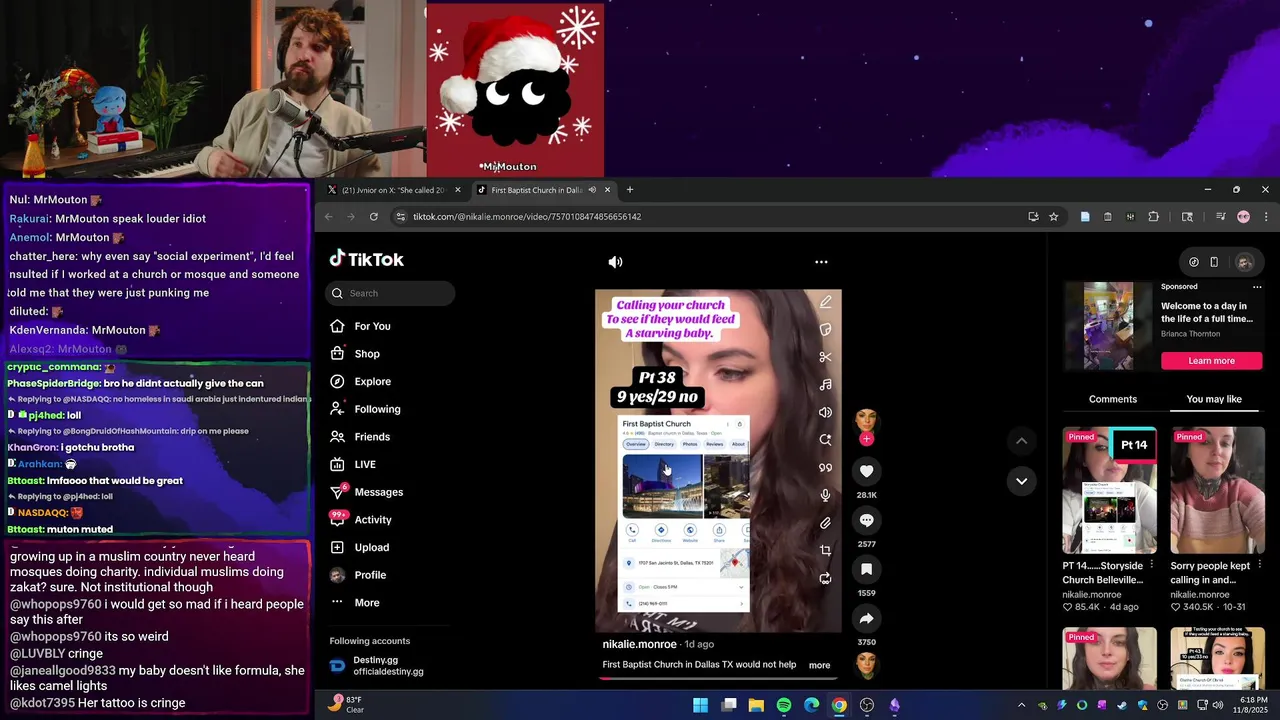The width and height of the screenshot is (1280, 720).
Task: Click the browser address bar URL
Action: [x=527, y=217]
